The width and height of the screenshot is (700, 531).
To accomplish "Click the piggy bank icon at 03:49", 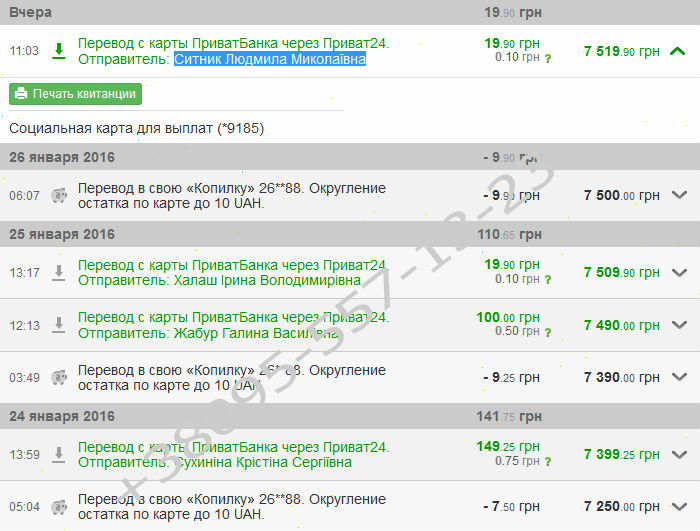I will click(58, 377).
